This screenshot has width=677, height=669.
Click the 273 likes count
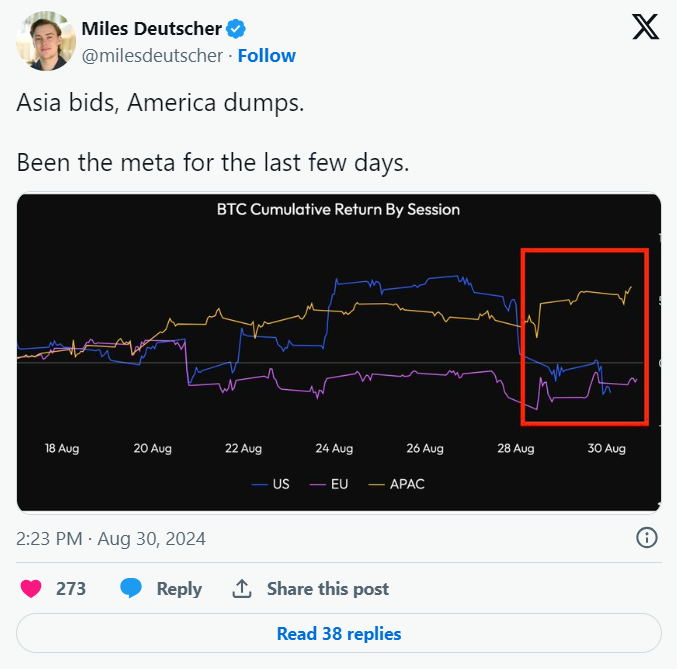pos(71,589)
